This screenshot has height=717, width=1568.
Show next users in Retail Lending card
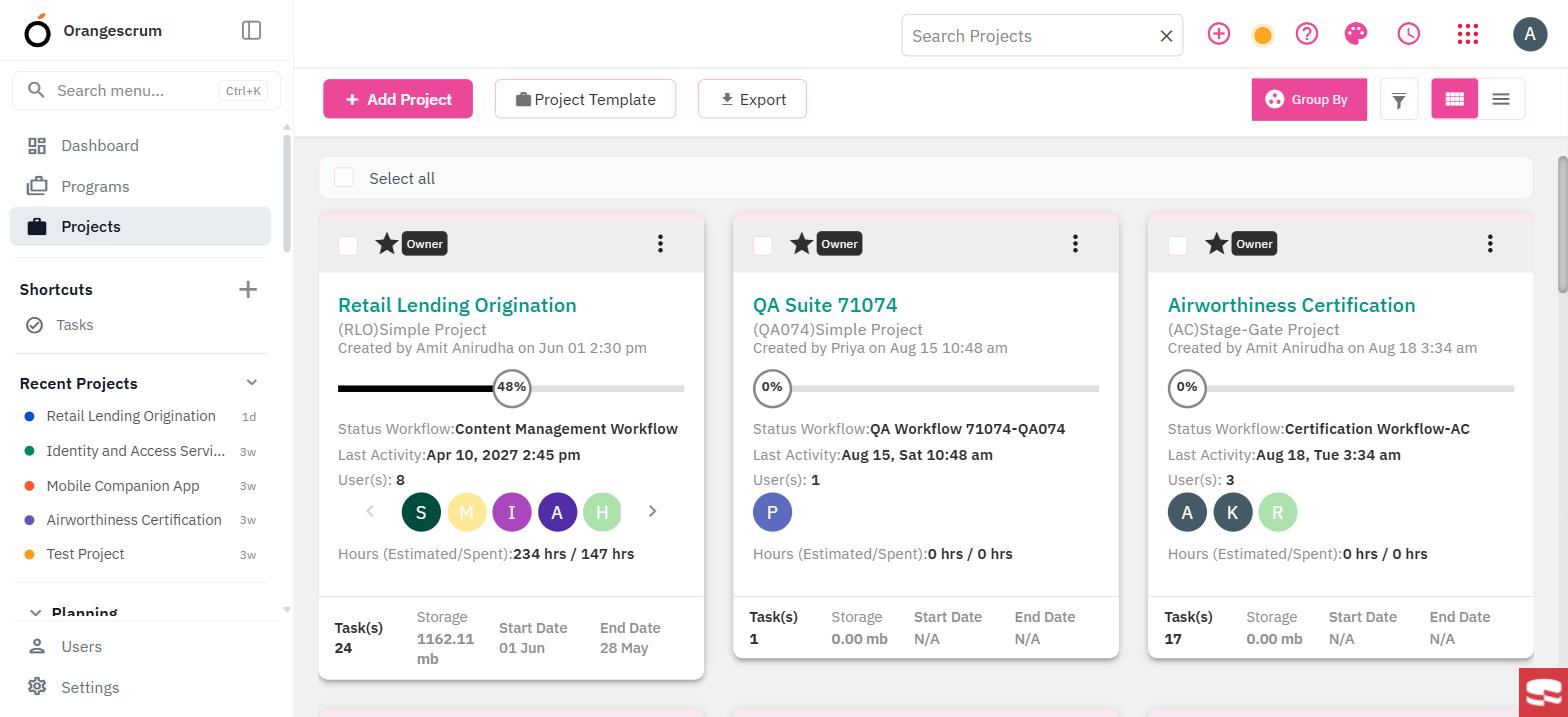(x=652, y=511)
